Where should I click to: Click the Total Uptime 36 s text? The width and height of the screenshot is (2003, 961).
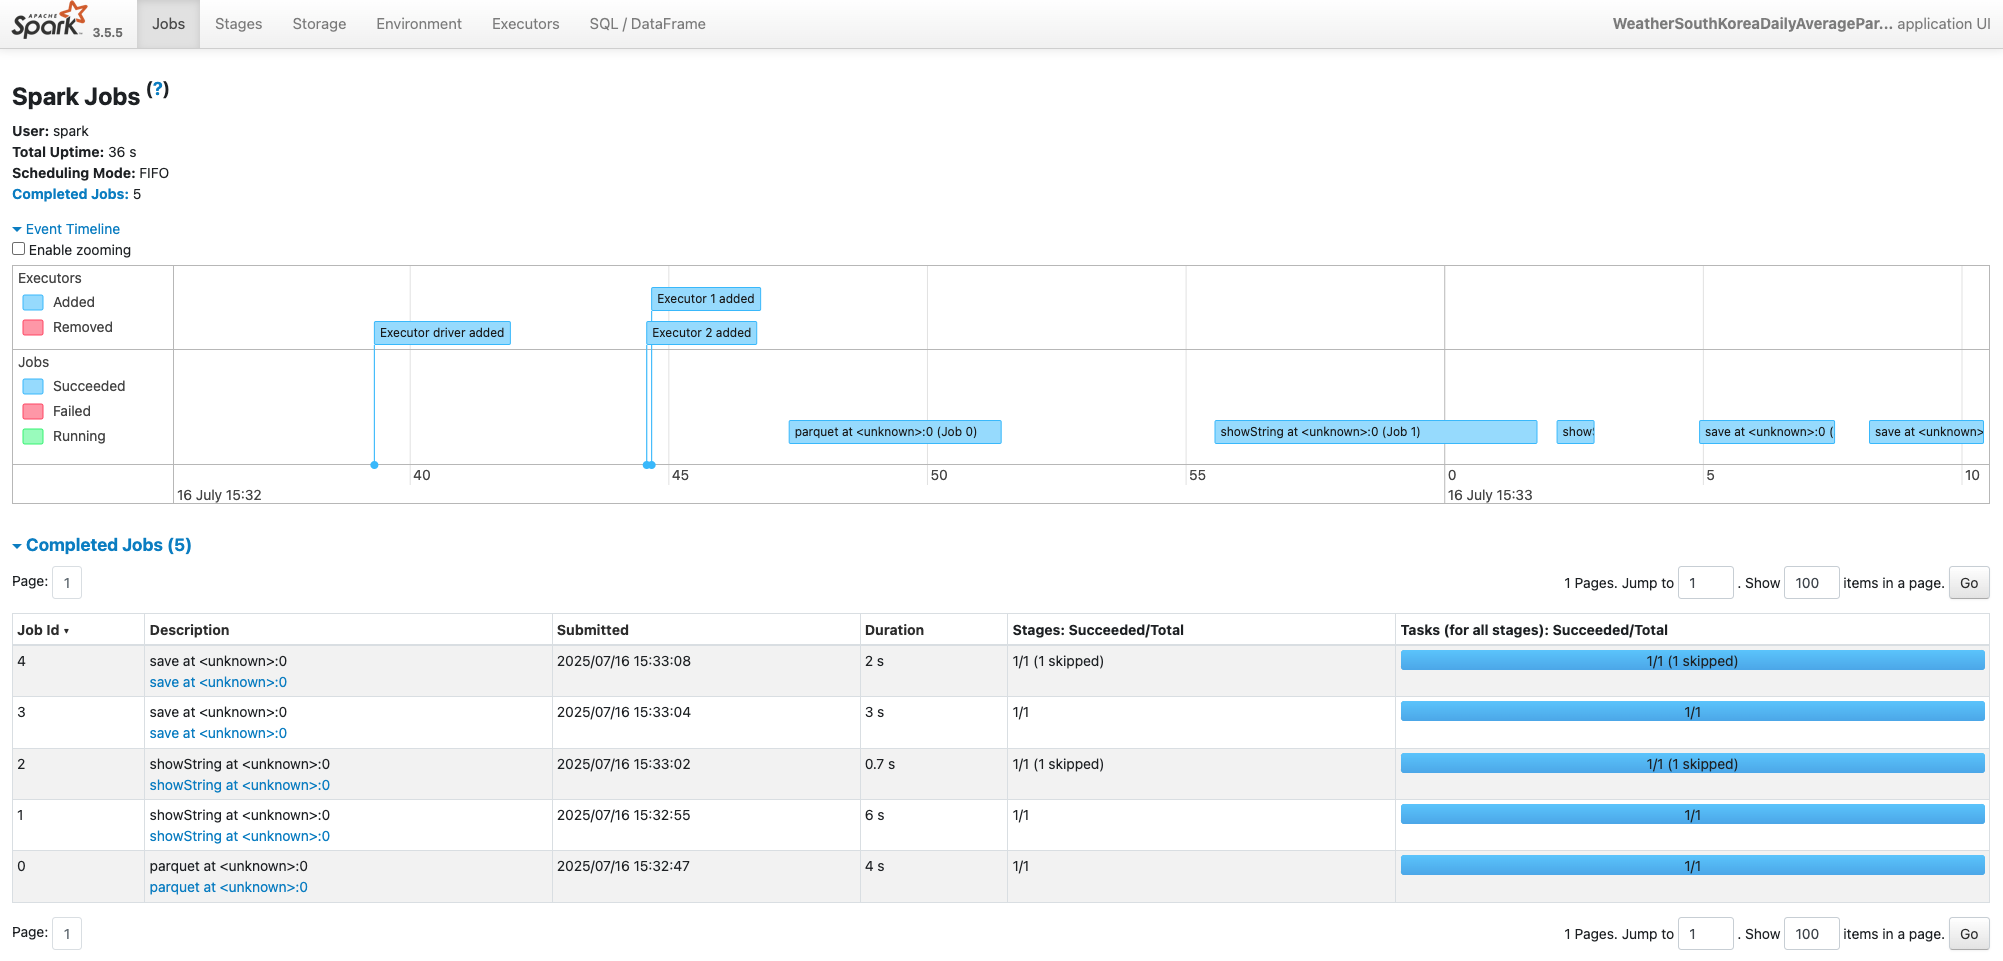click(x=74, y=152)
